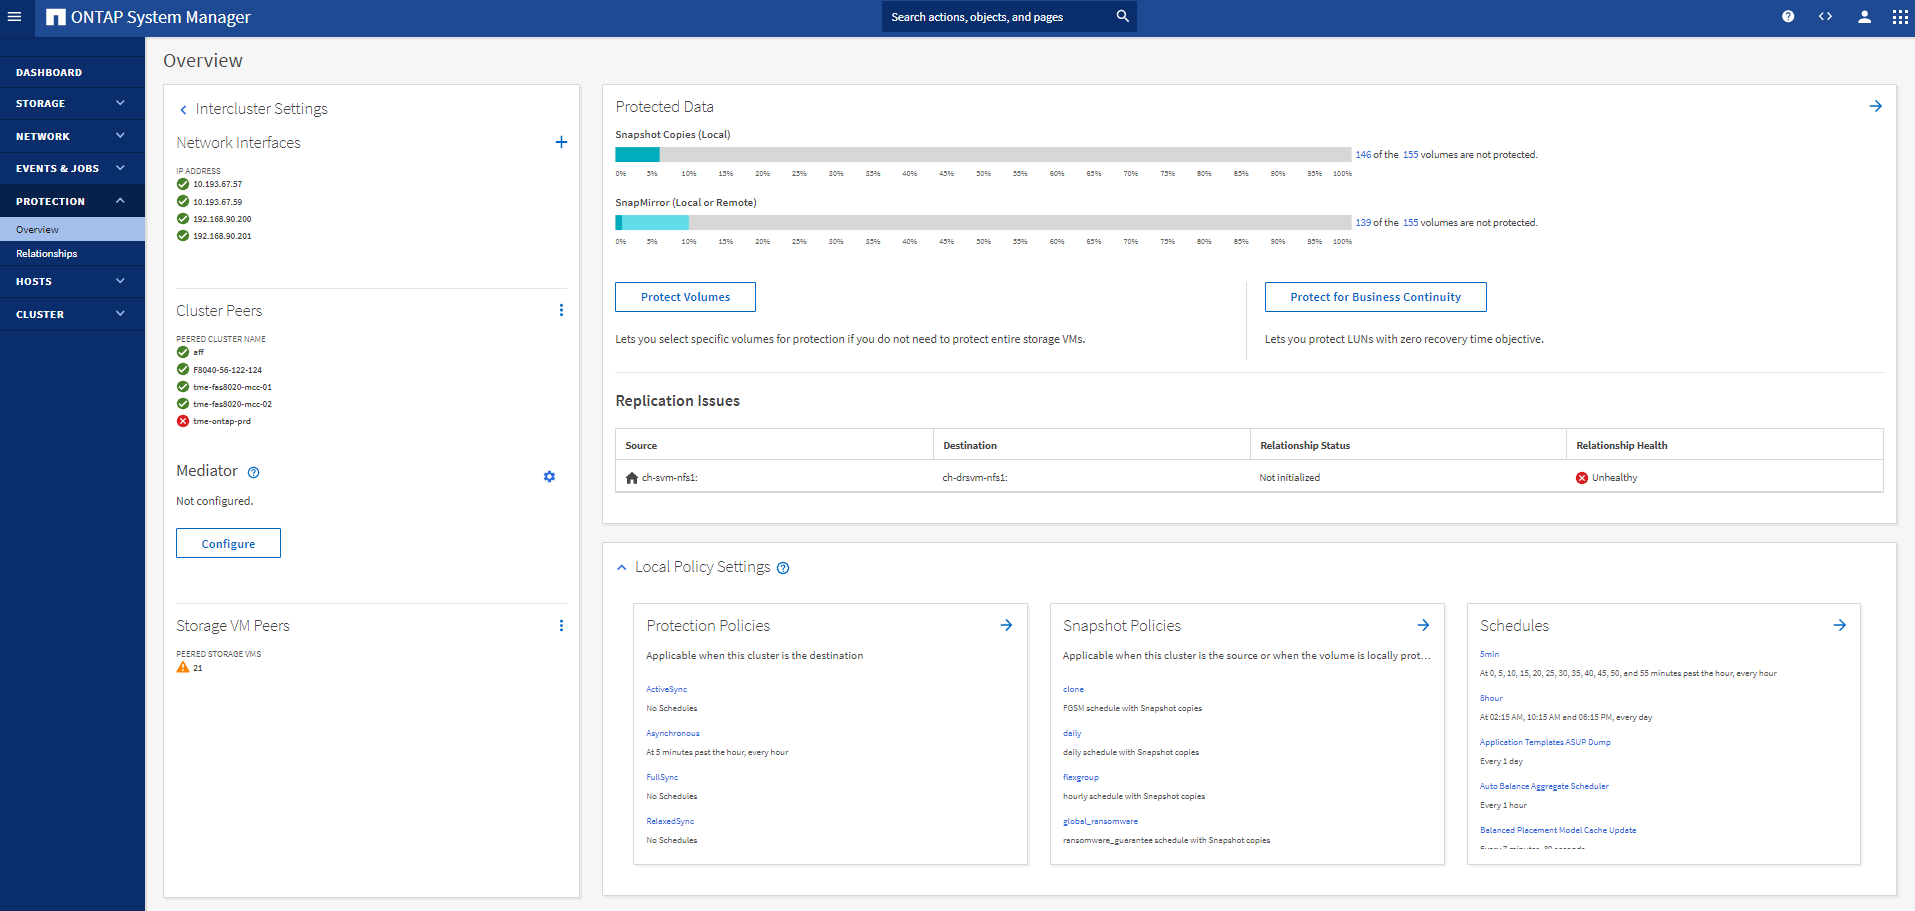1915x911 pixels.
Task: Open the RelaxedSync protection policy
Action: (670, 821)
